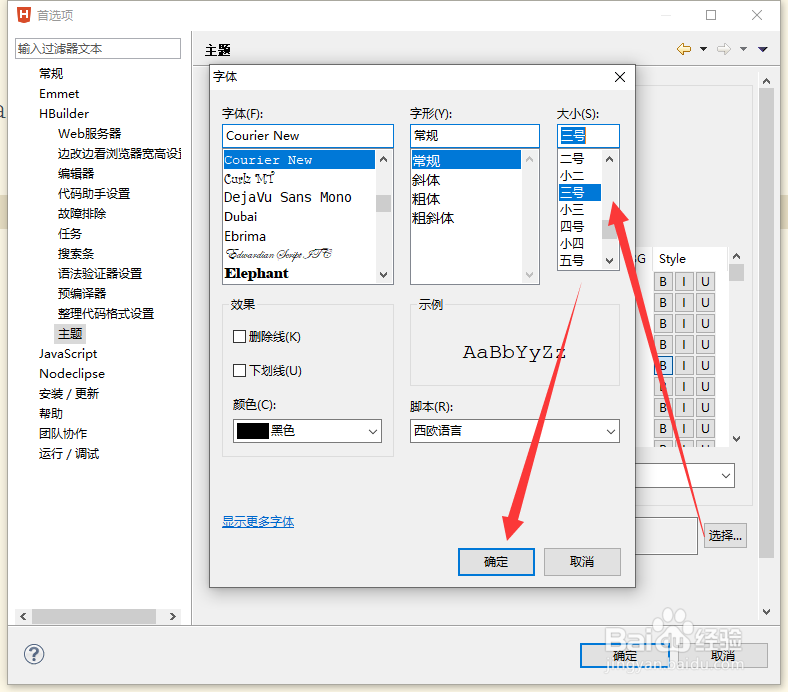The image size is (788, 692).
Task: Select size 小三 in size list
Action: [x=572, y=210]
